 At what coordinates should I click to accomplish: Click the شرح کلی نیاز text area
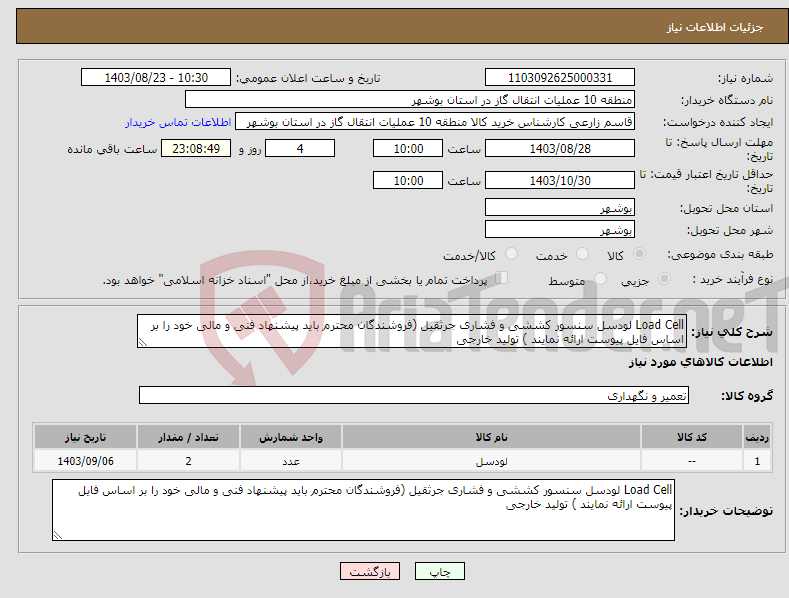(x=412, y=331)
